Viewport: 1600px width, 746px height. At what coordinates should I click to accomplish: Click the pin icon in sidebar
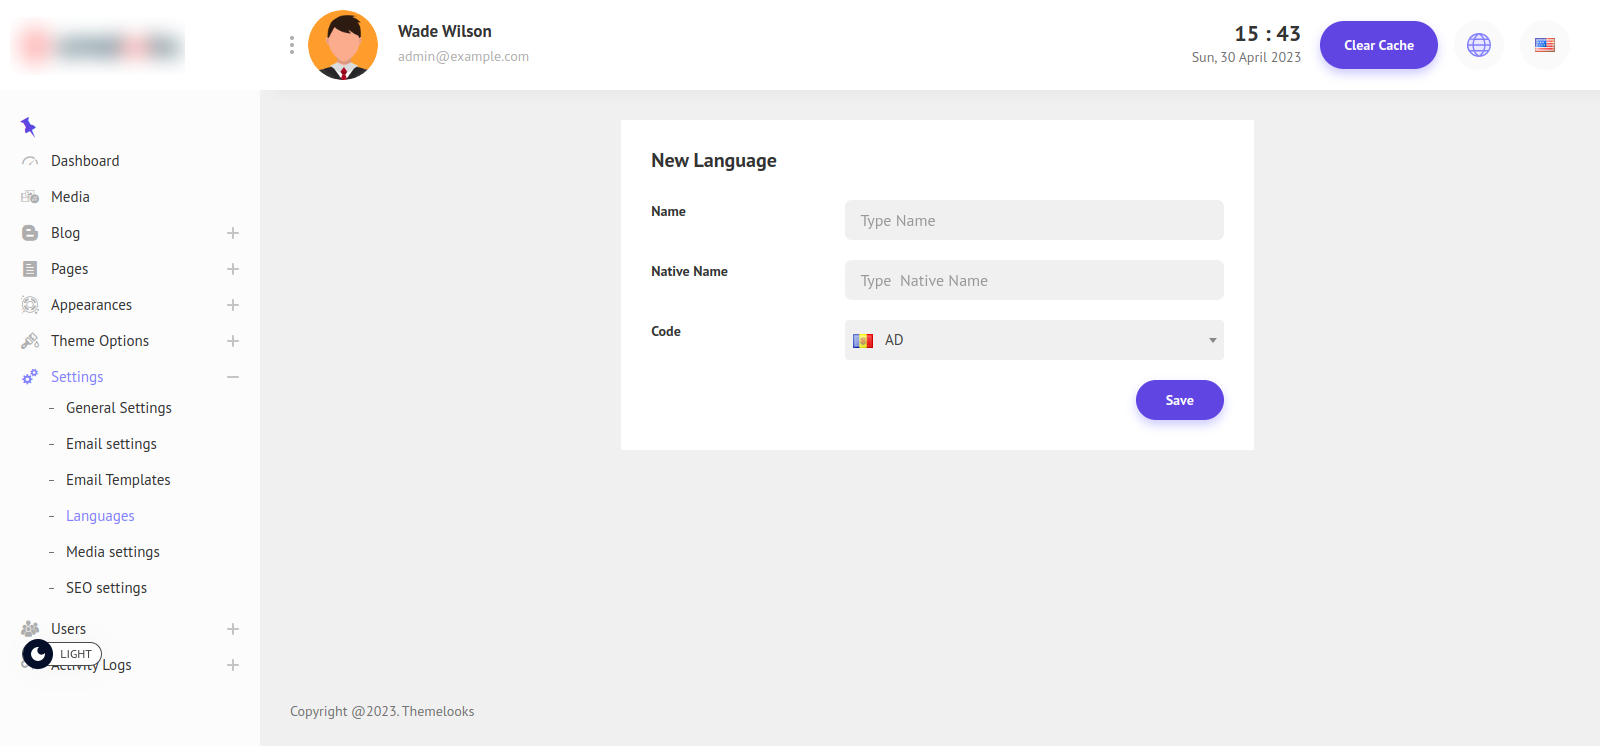click(28, 126)
